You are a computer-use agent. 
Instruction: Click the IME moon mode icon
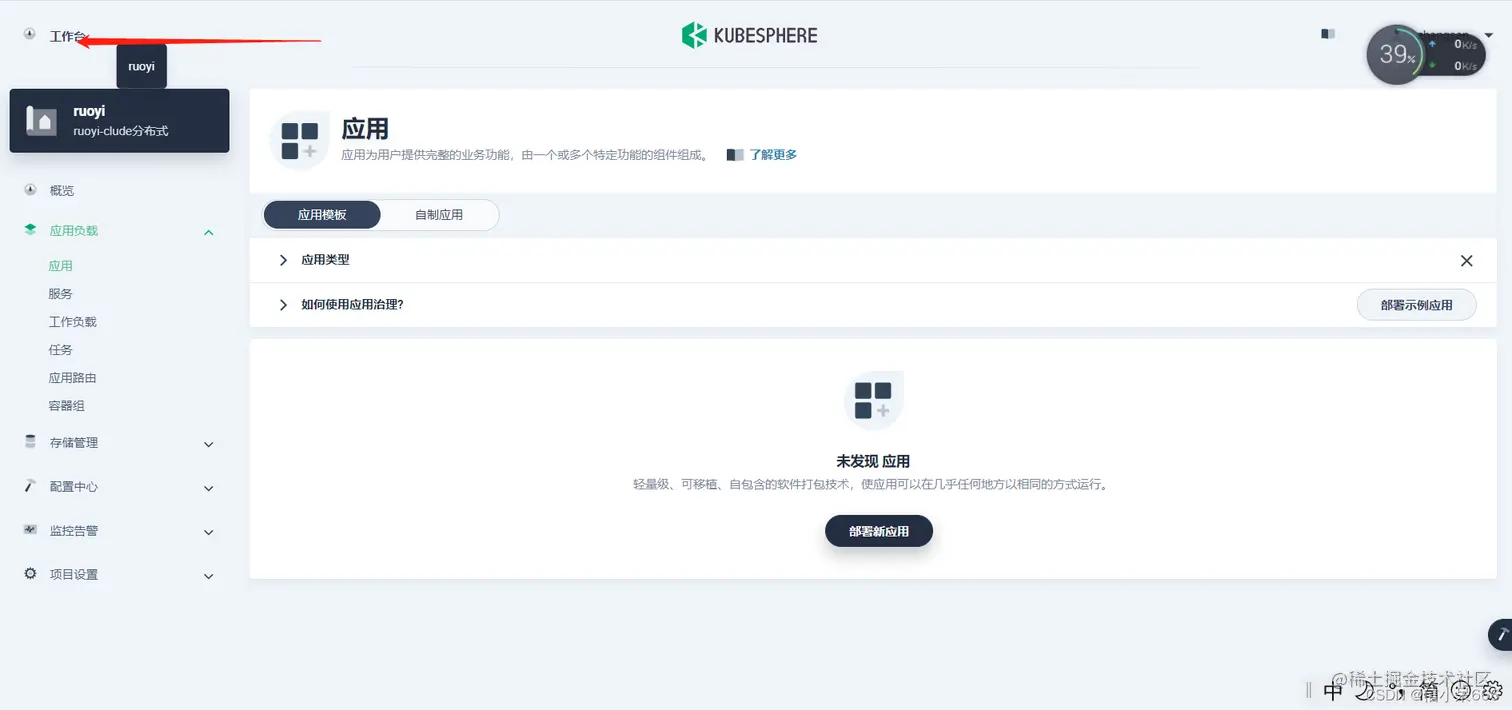click(x=1364, y=691)
